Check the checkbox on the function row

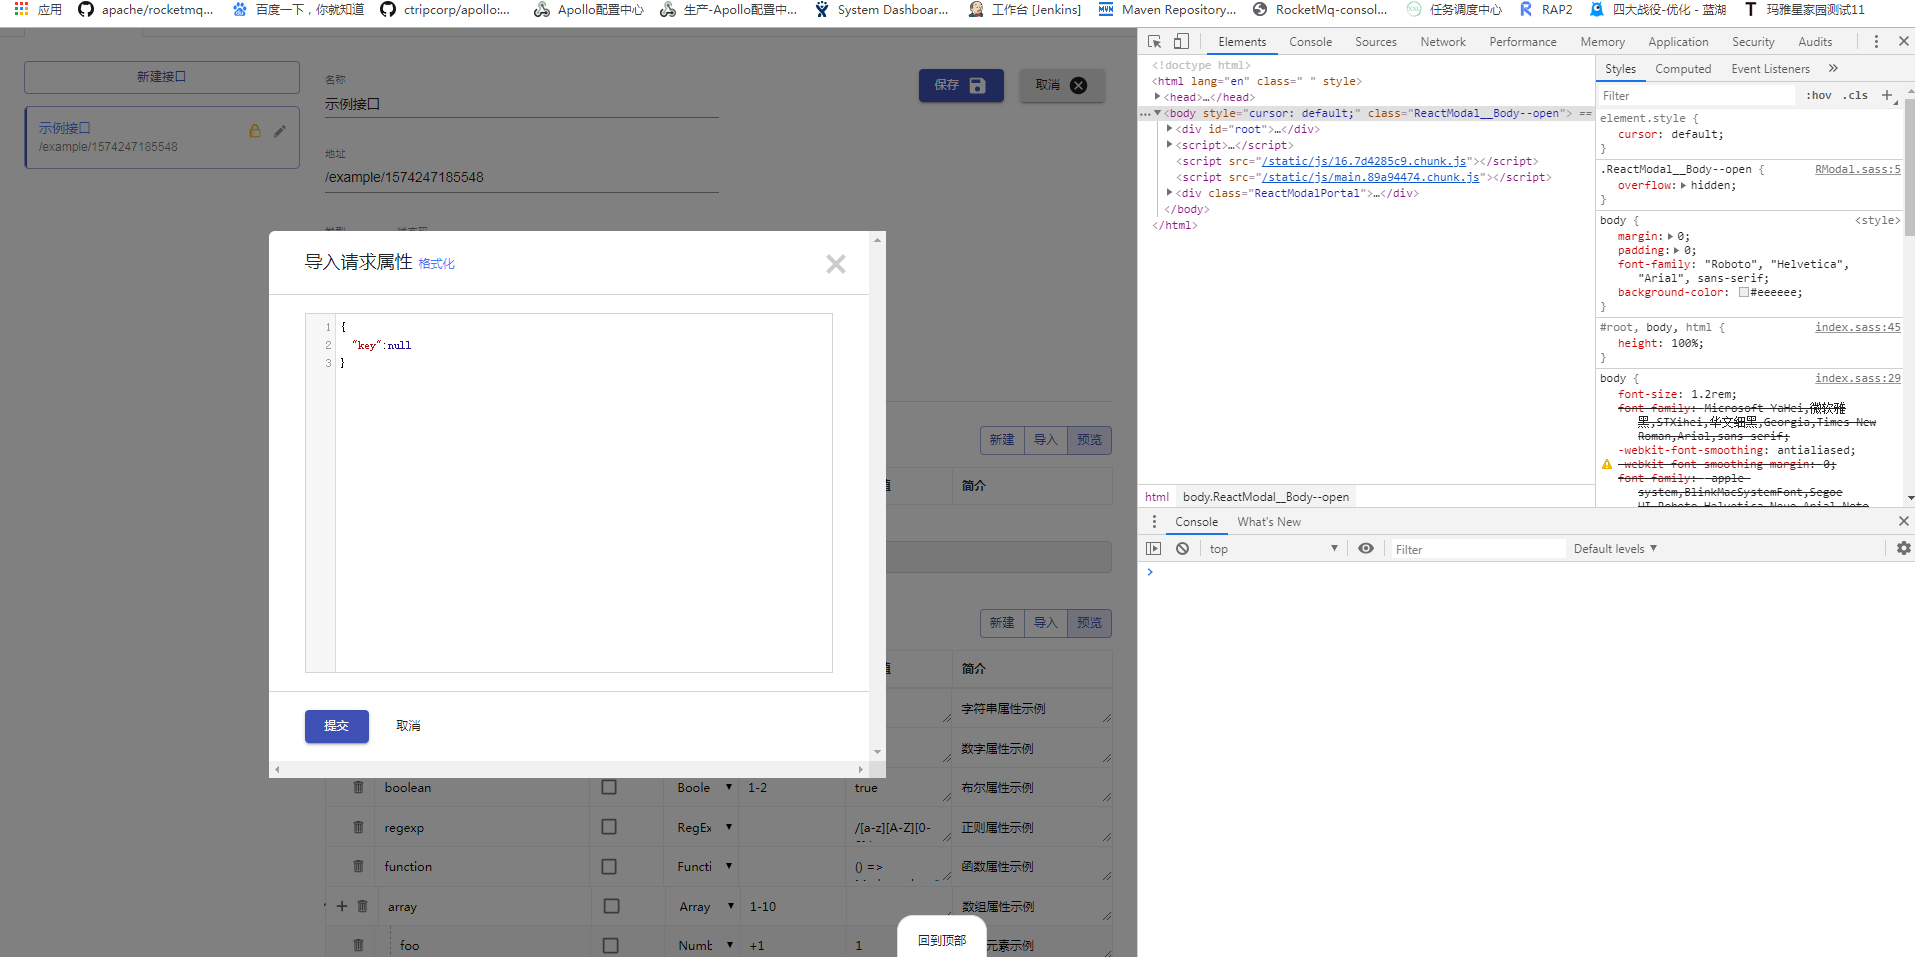tap(609, 866)
